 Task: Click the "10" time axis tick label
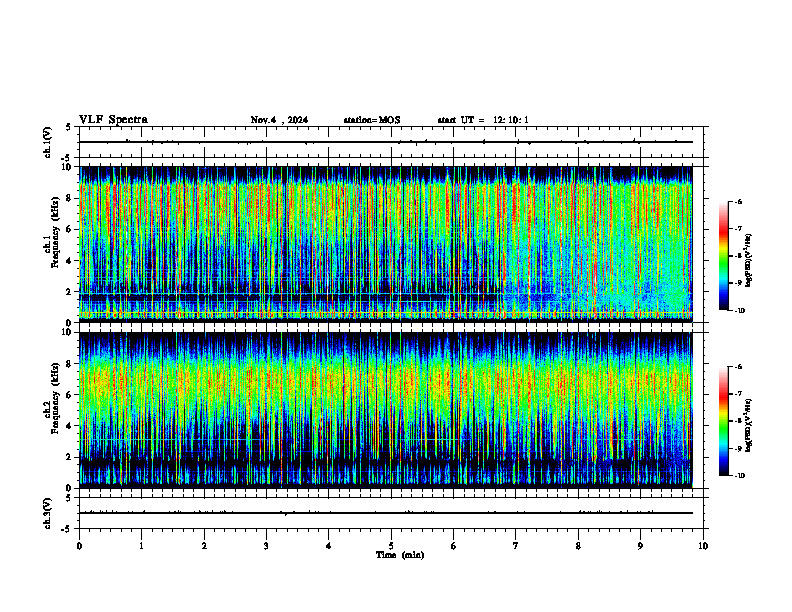[x=703, y=546]
